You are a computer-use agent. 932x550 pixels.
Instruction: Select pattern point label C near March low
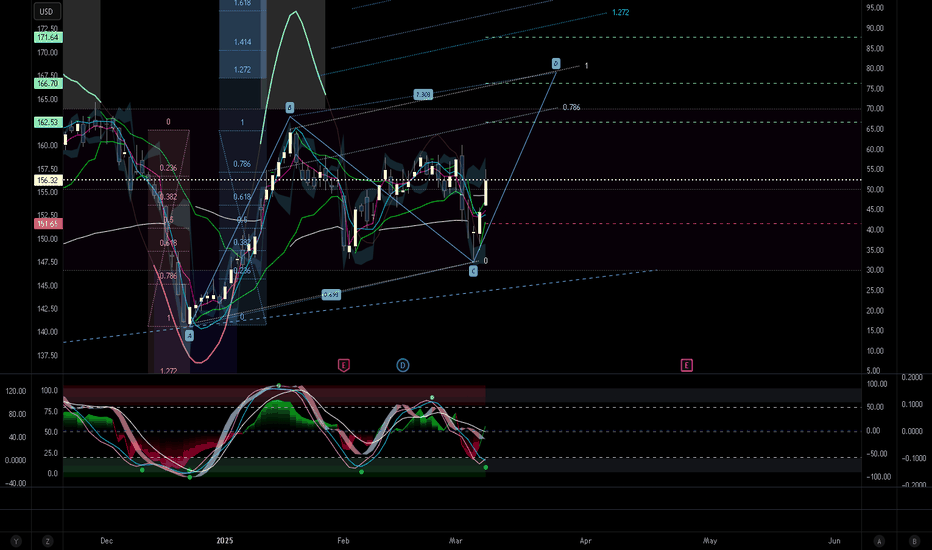tap(473, 271)
